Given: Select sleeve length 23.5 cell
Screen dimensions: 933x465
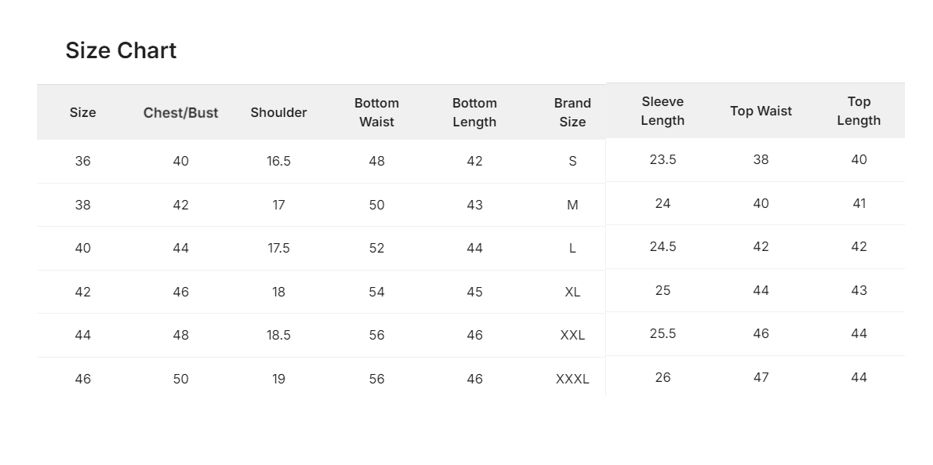Looking at the screenshot, I should tap(663, 160).
